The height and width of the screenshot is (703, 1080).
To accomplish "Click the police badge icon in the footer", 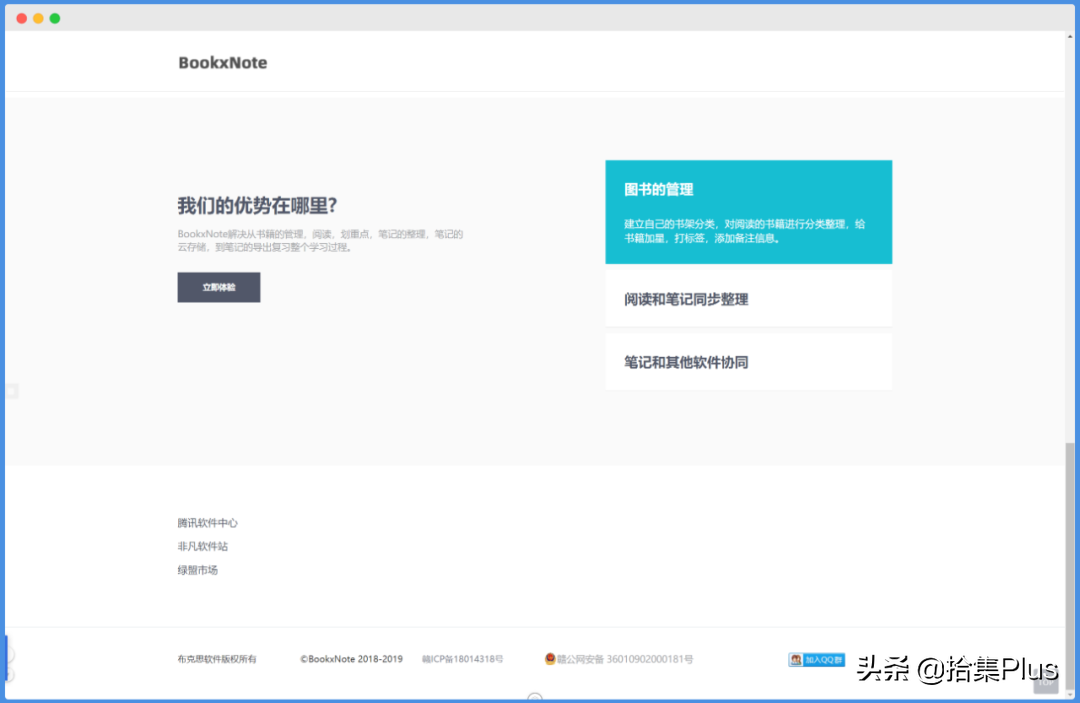I will [x=550, y=658].
